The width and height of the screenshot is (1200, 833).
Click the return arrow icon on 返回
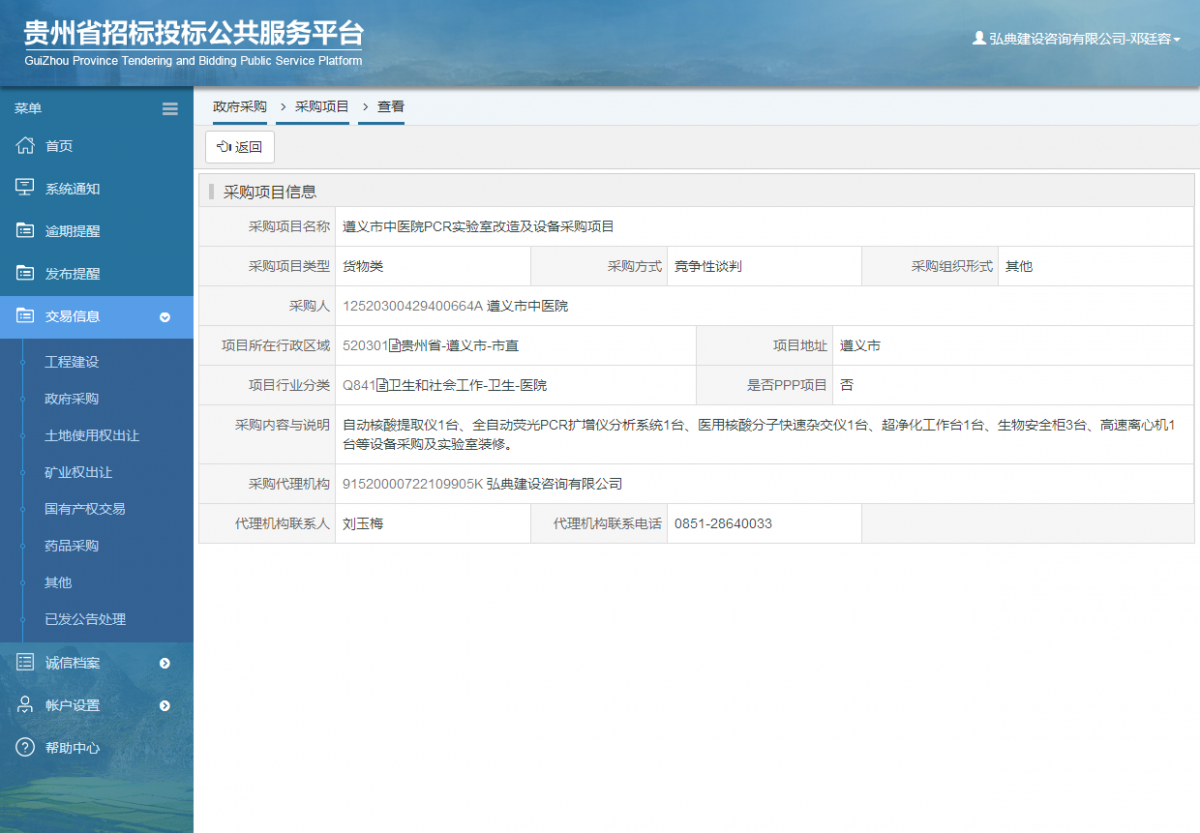pos(224,146)
